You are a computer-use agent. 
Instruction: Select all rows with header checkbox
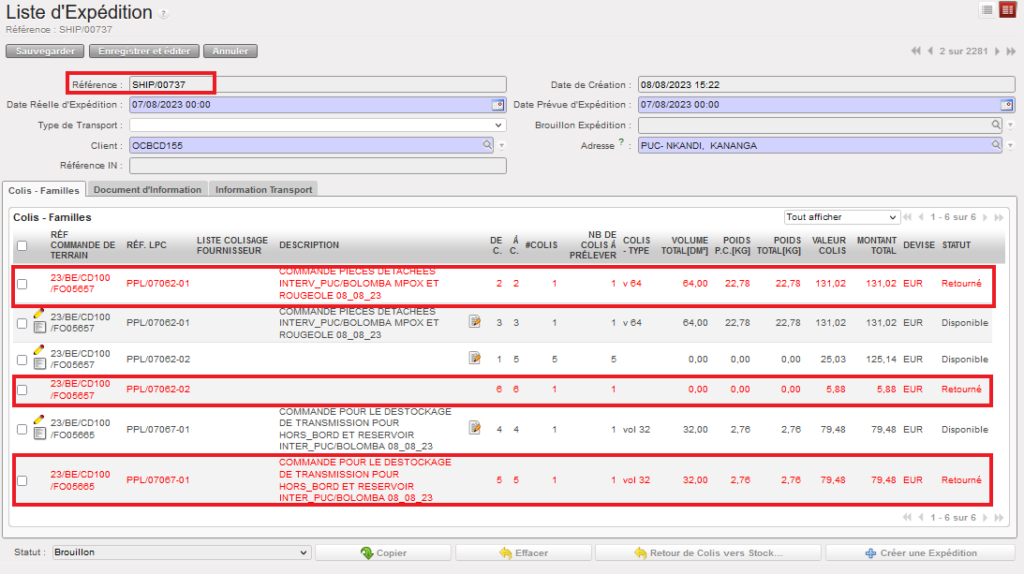click(x=22, y=245)
